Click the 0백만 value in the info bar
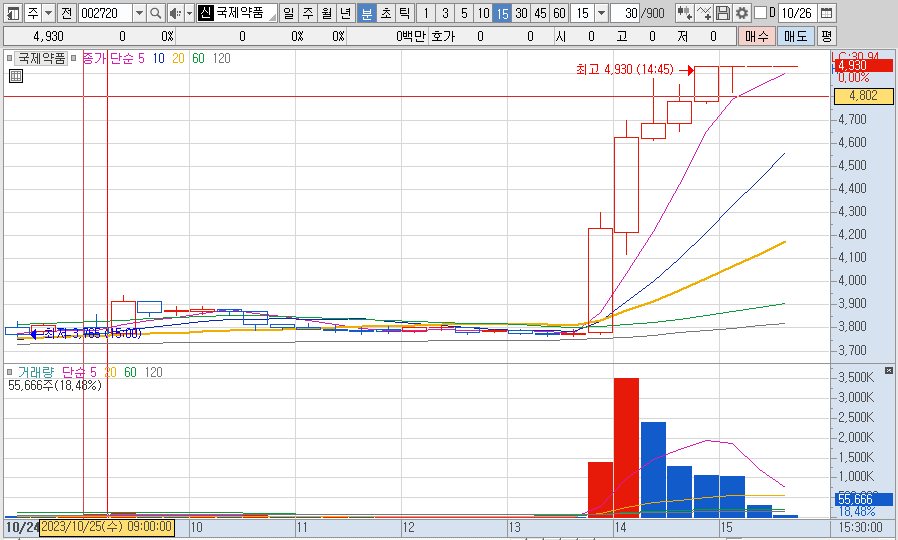Image resolution: width=898 pixels, height=540 pixels. click(411, 37)
